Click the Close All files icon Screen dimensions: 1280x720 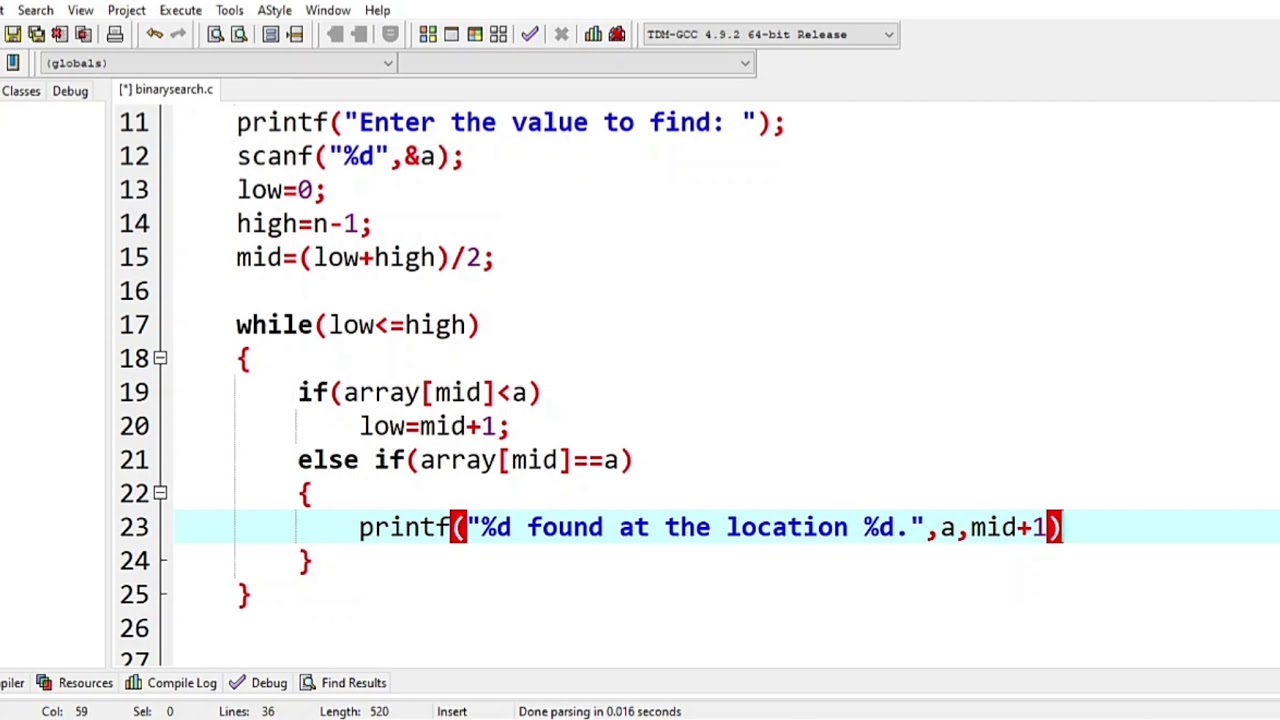[x=83, y=34]
